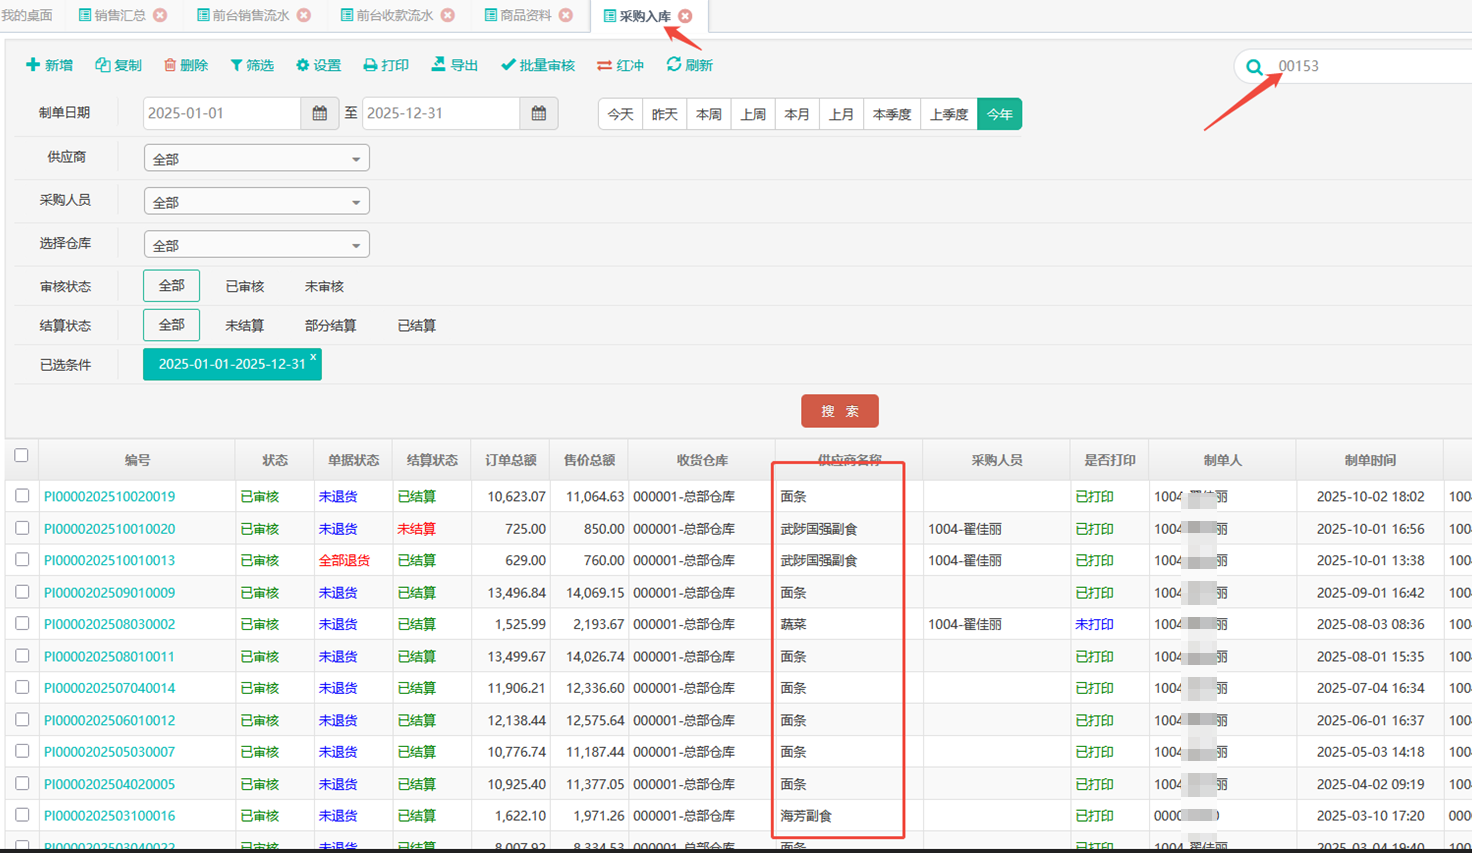Click the 删除 trash icon
This screenshot has height=853, width=1472.
pos(170,65)
